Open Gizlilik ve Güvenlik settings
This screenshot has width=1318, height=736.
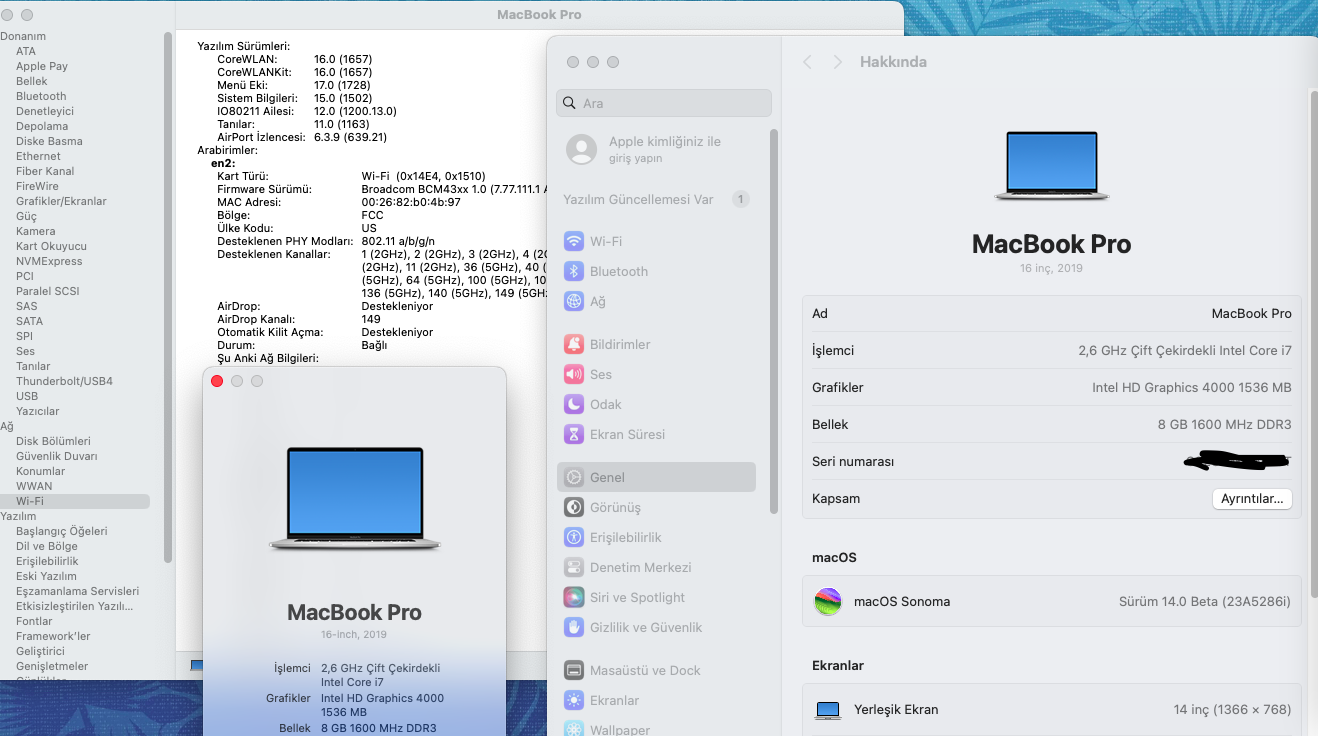pyautogui.click(x=645, y=627)
